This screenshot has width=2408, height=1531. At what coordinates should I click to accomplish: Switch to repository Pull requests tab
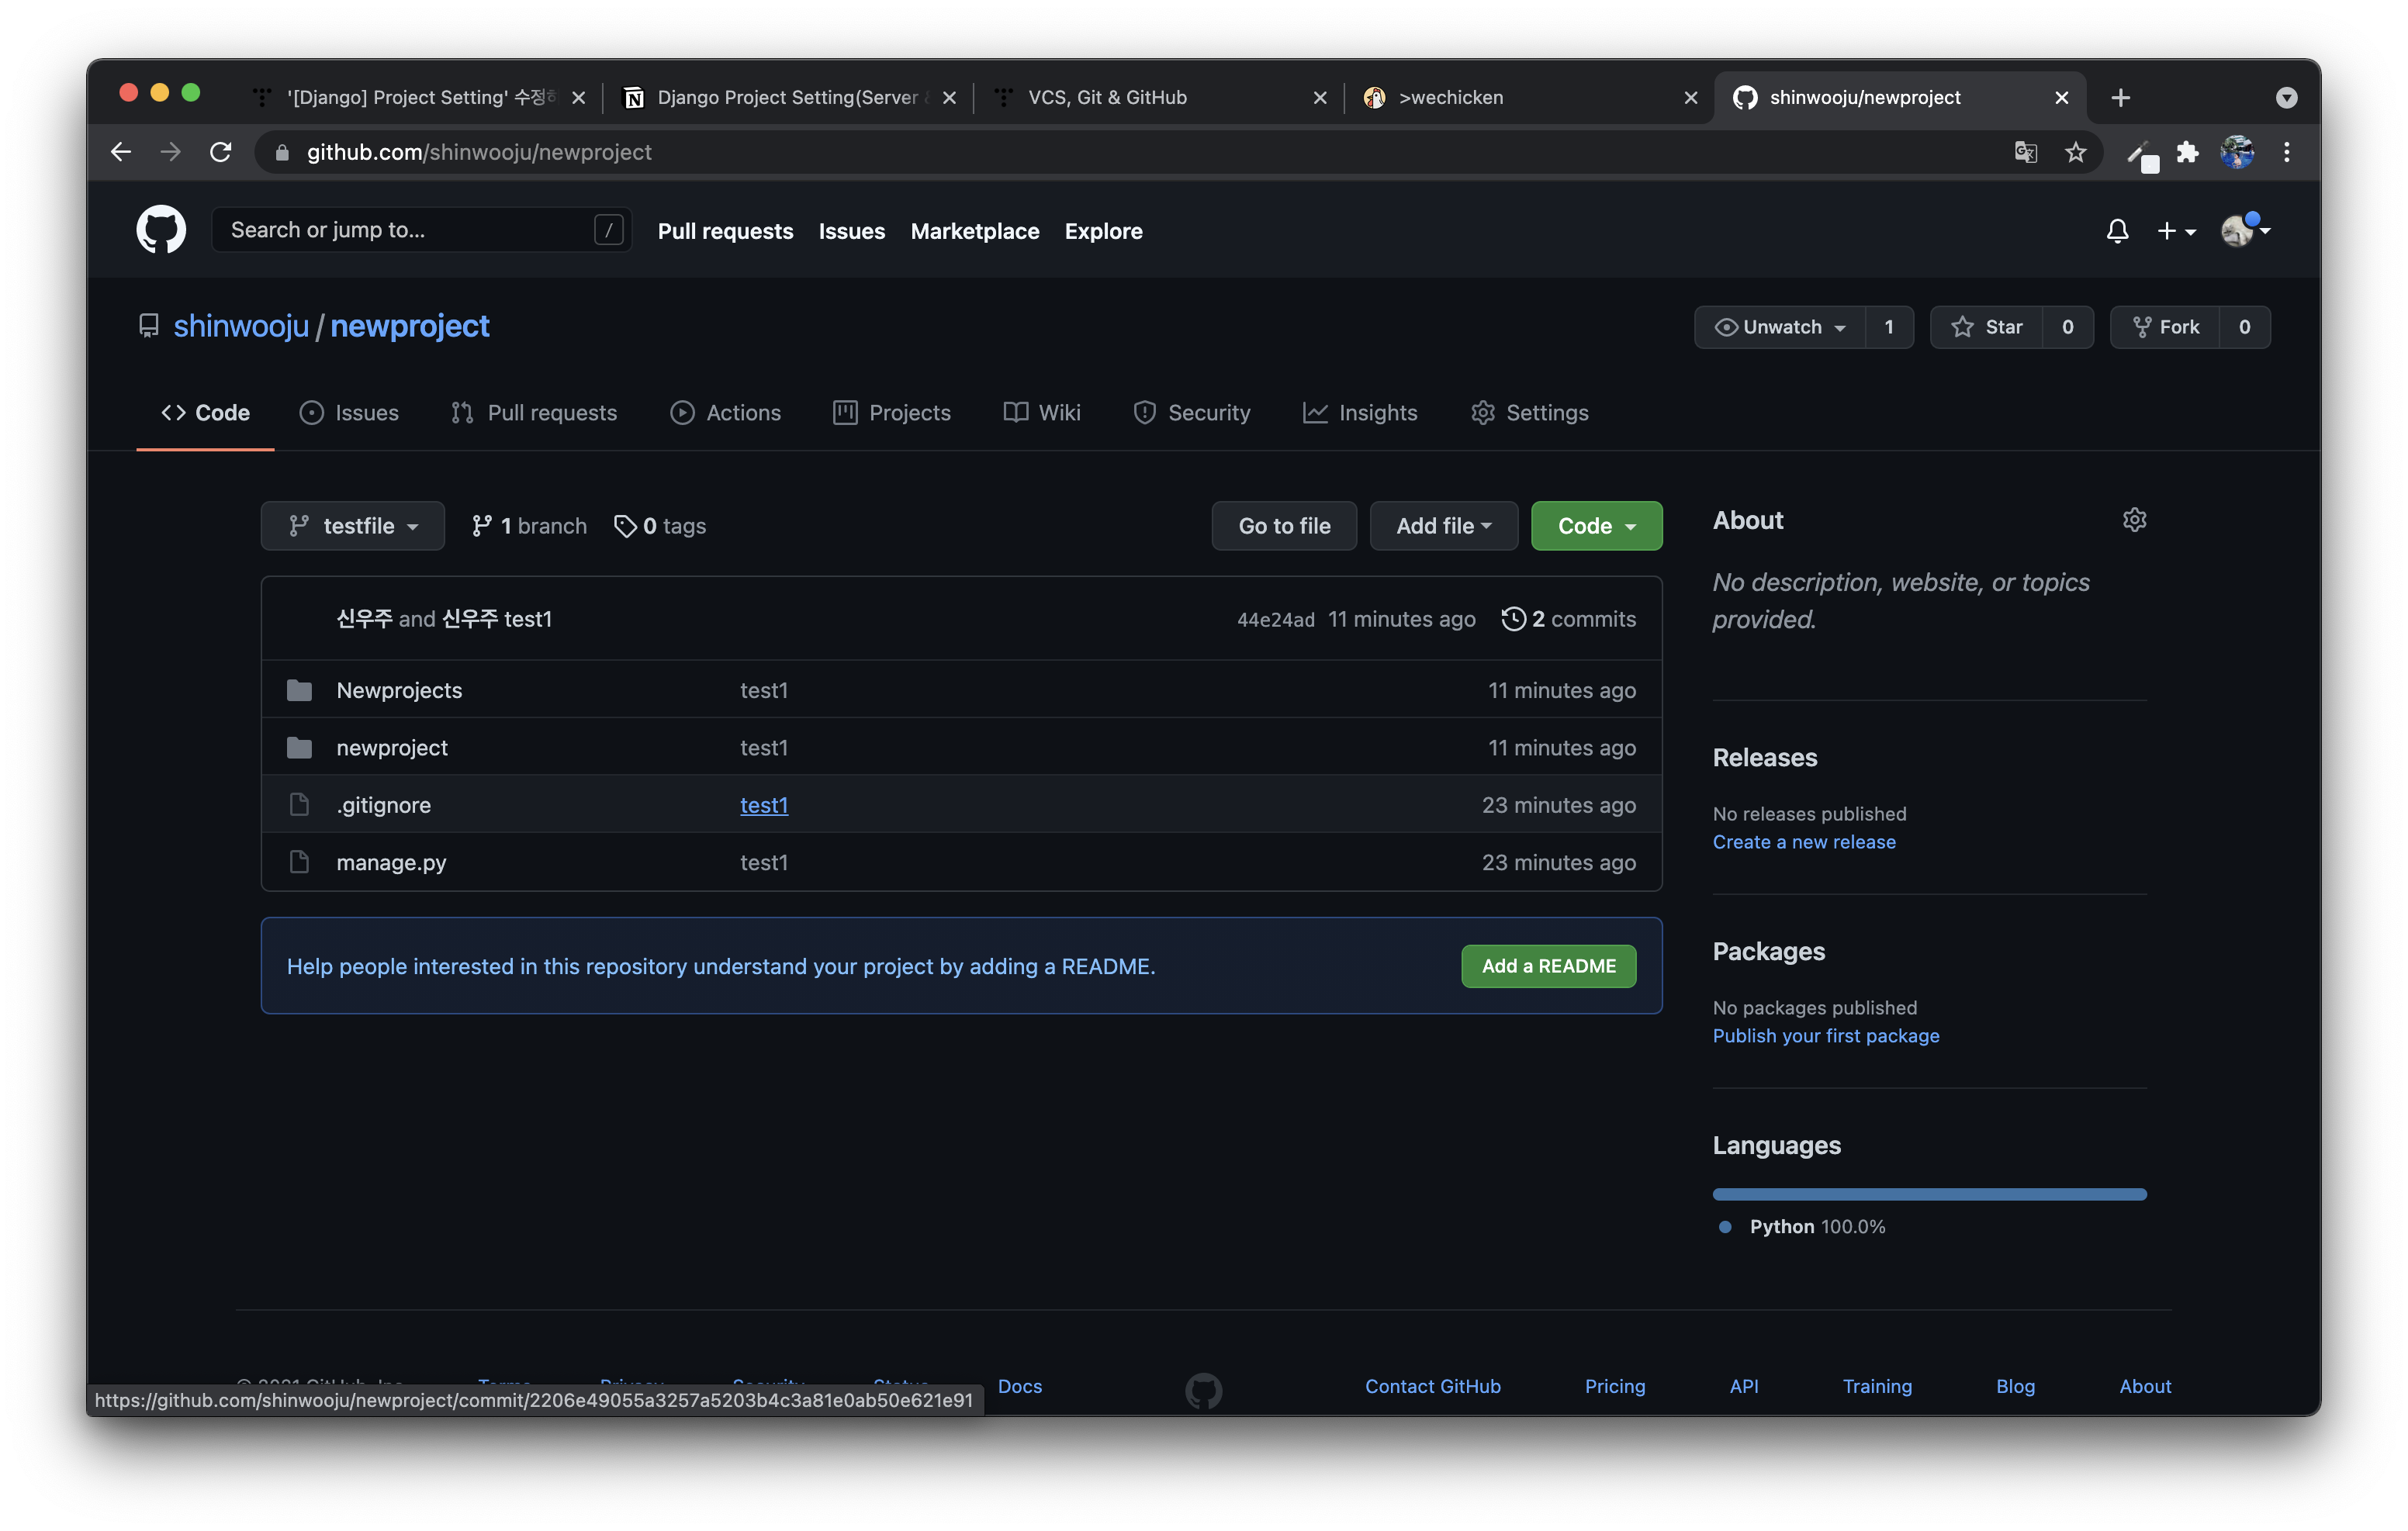tap(534, 413)
